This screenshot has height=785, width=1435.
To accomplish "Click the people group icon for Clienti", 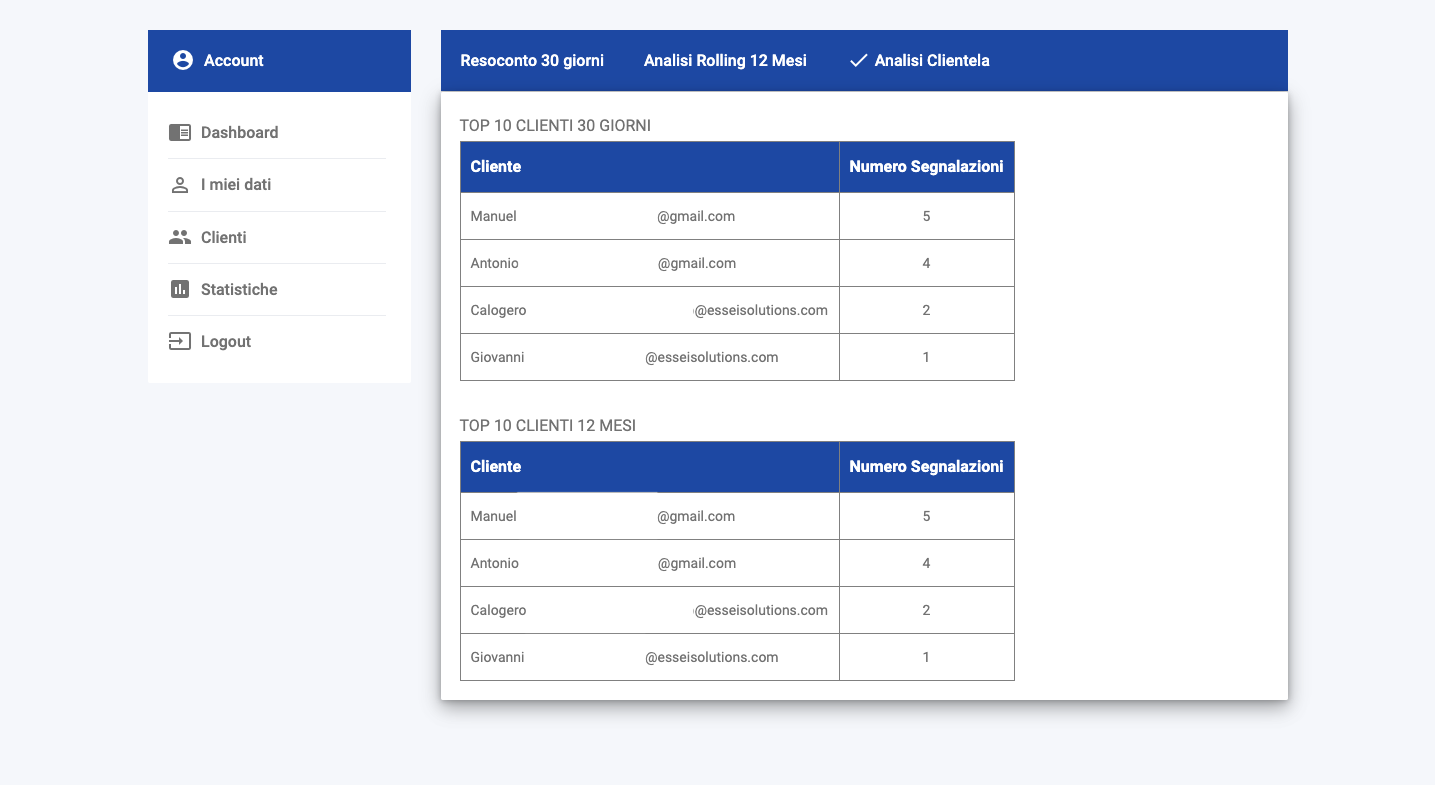I will 180,237.
